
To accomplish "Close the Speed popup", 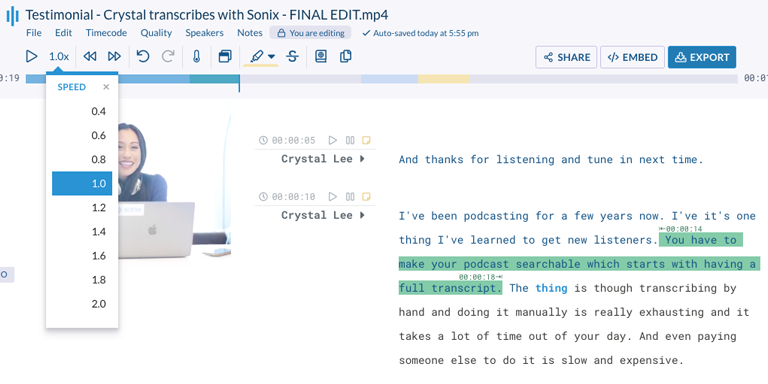I will coord(106,87).
